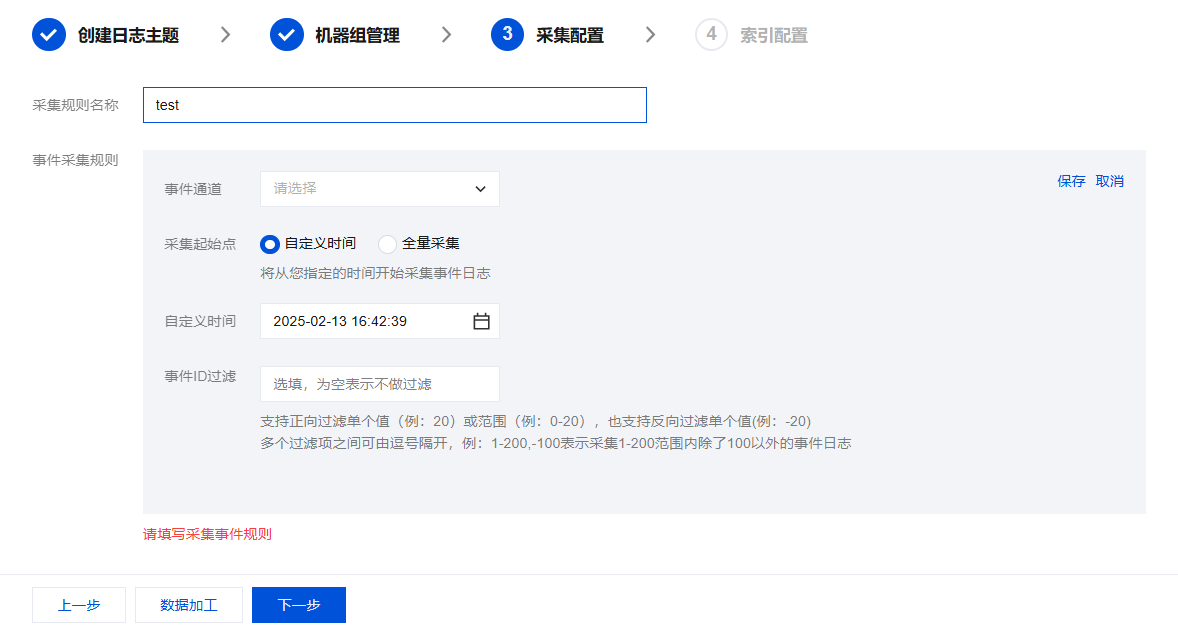
Task: Click the 事件通道 label
Action: (x=193, y=189)
